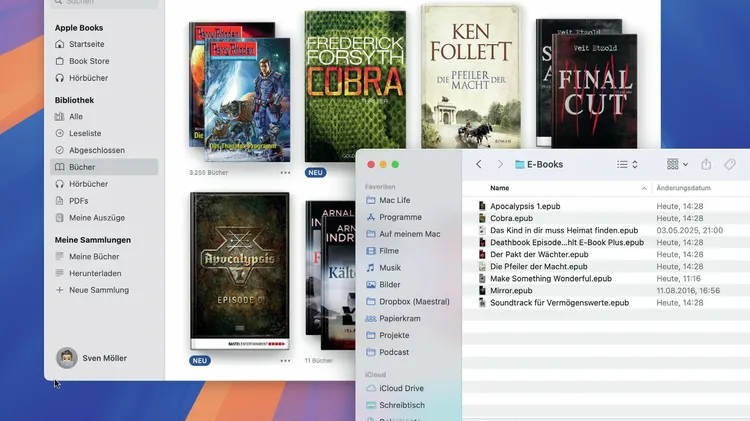Open the Meine Bücher collection

94,256
